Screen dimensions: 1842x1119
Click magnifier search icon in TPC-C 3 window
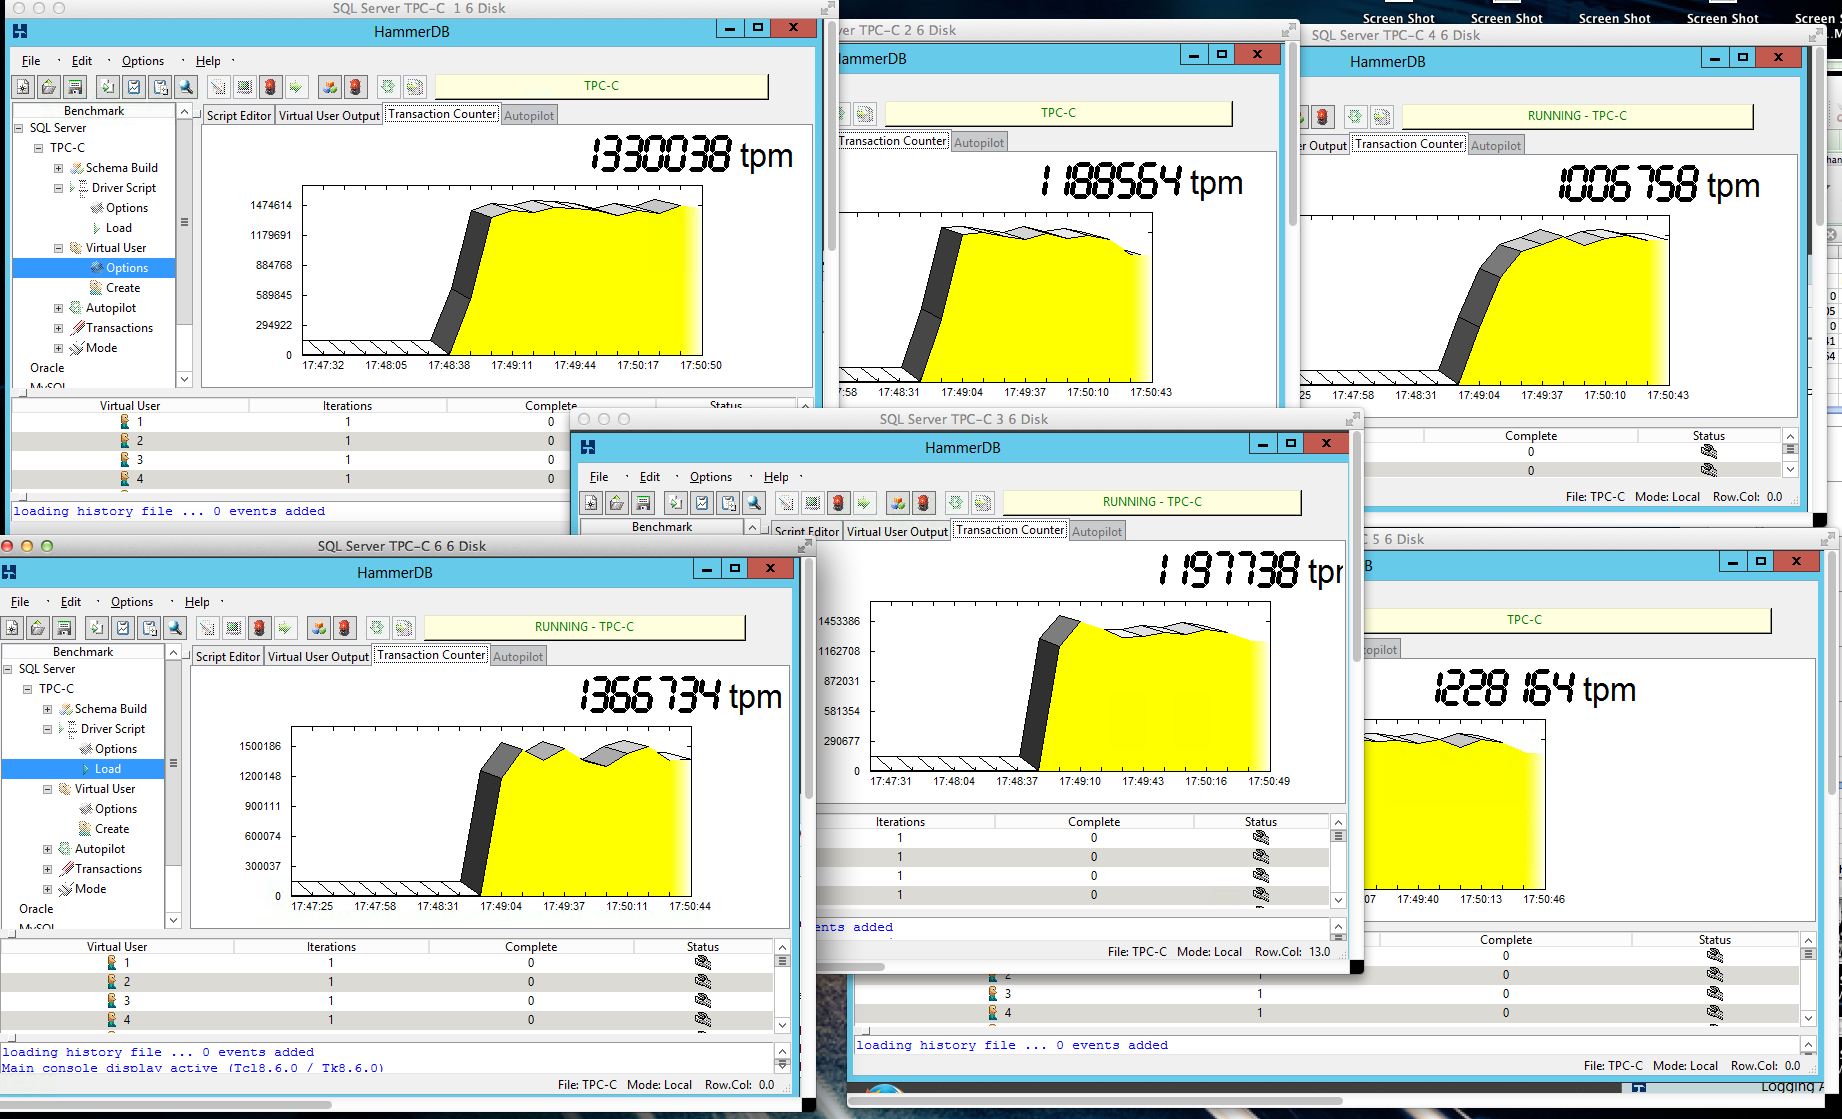tap(754, 503)
